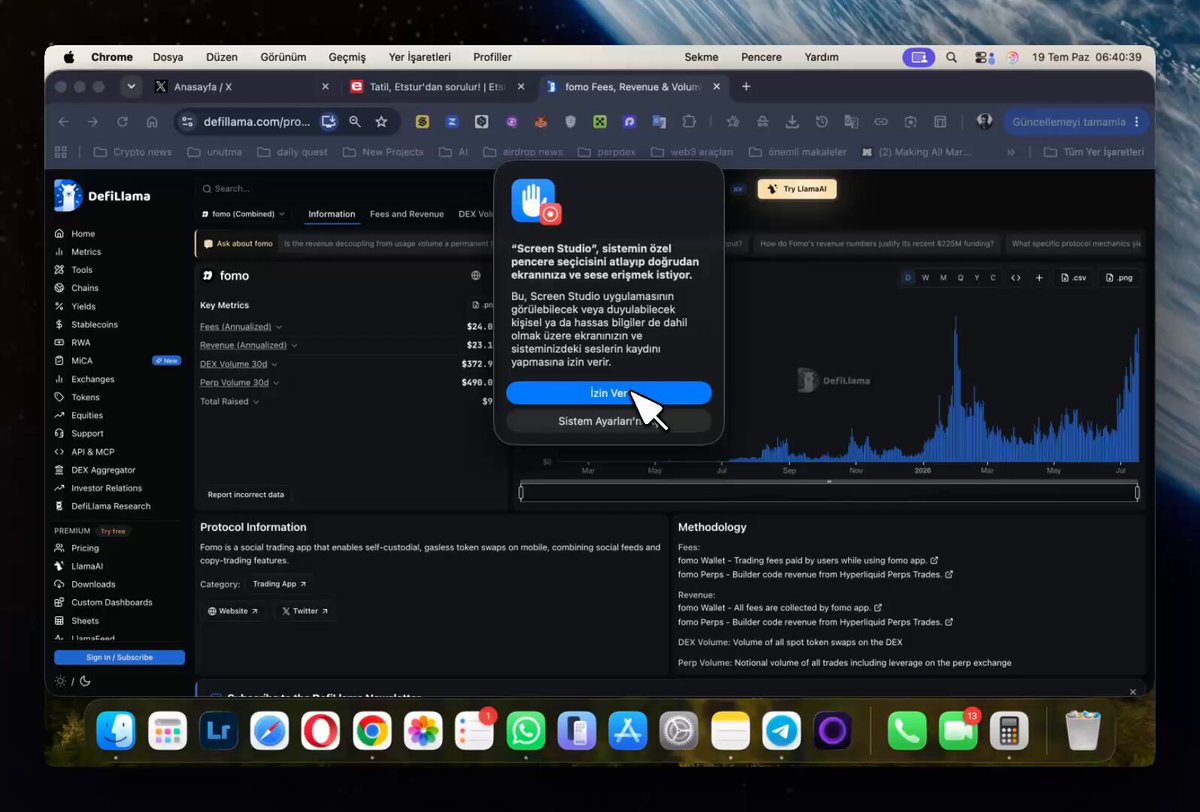
Task: Open DefiLlama Research in the sidebar
Action: pos(110,506)
